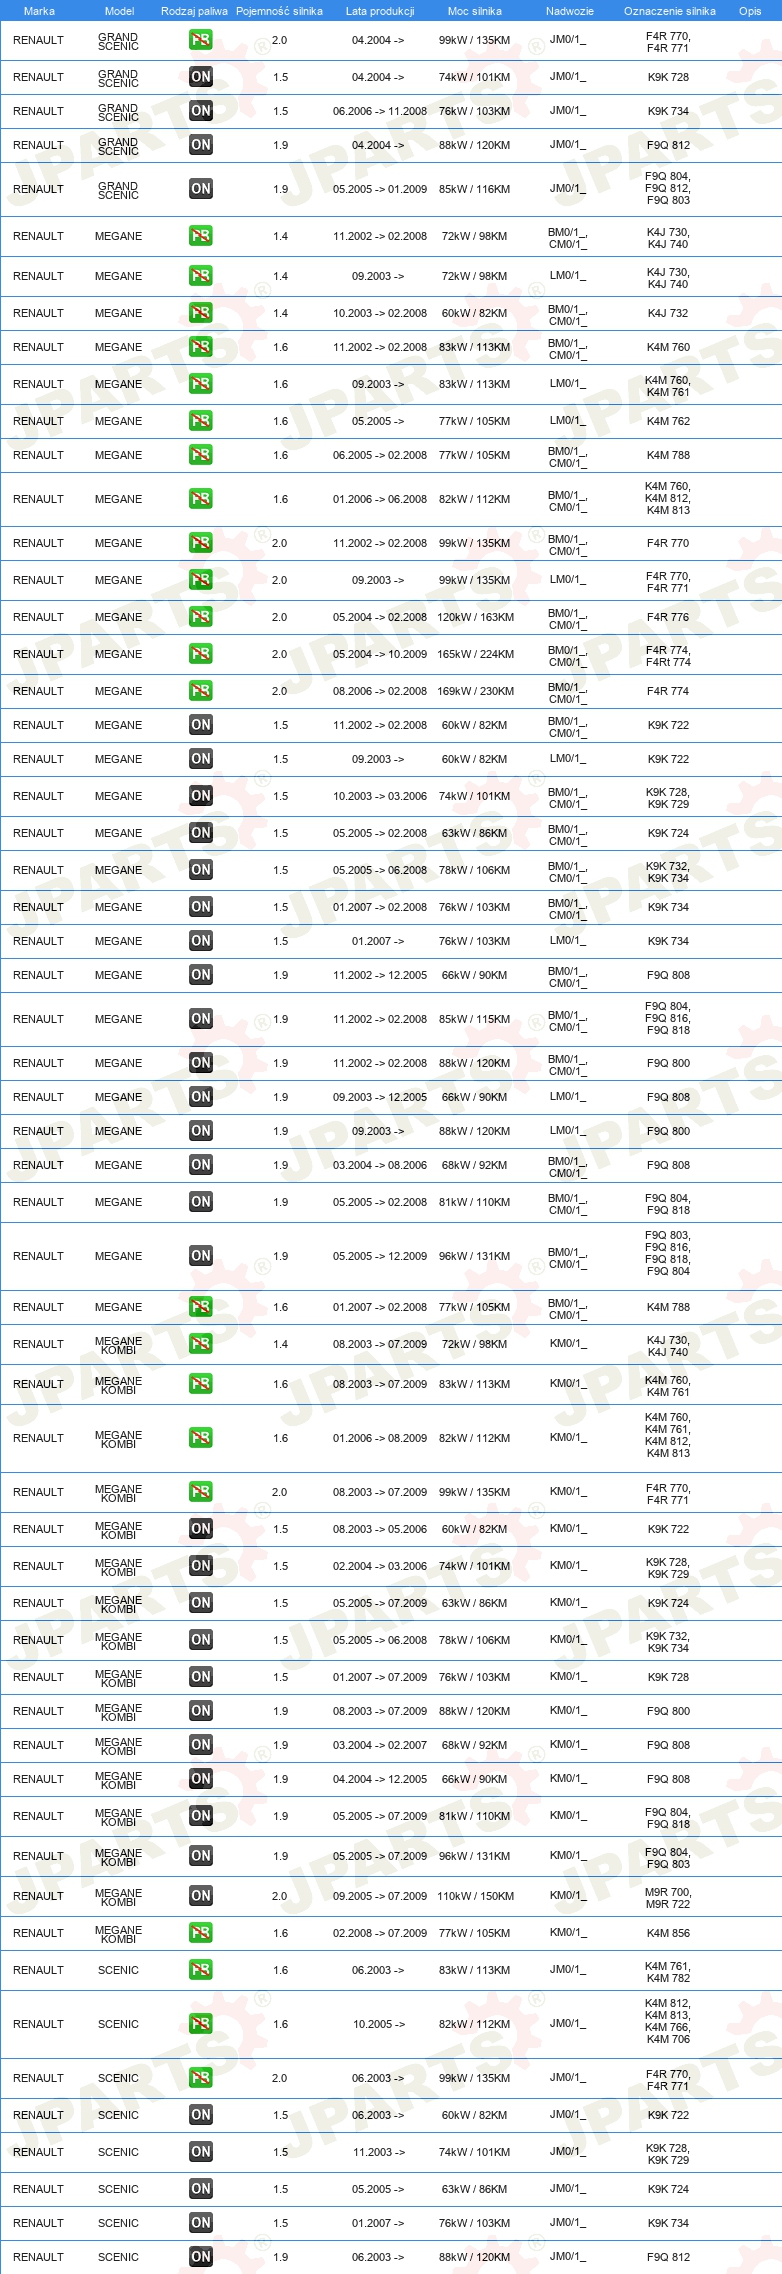The height and width of the screenshot is (2274, 782).
Task: Click the 'Nadwozie' column header
Action: click(x=570, y=11)
